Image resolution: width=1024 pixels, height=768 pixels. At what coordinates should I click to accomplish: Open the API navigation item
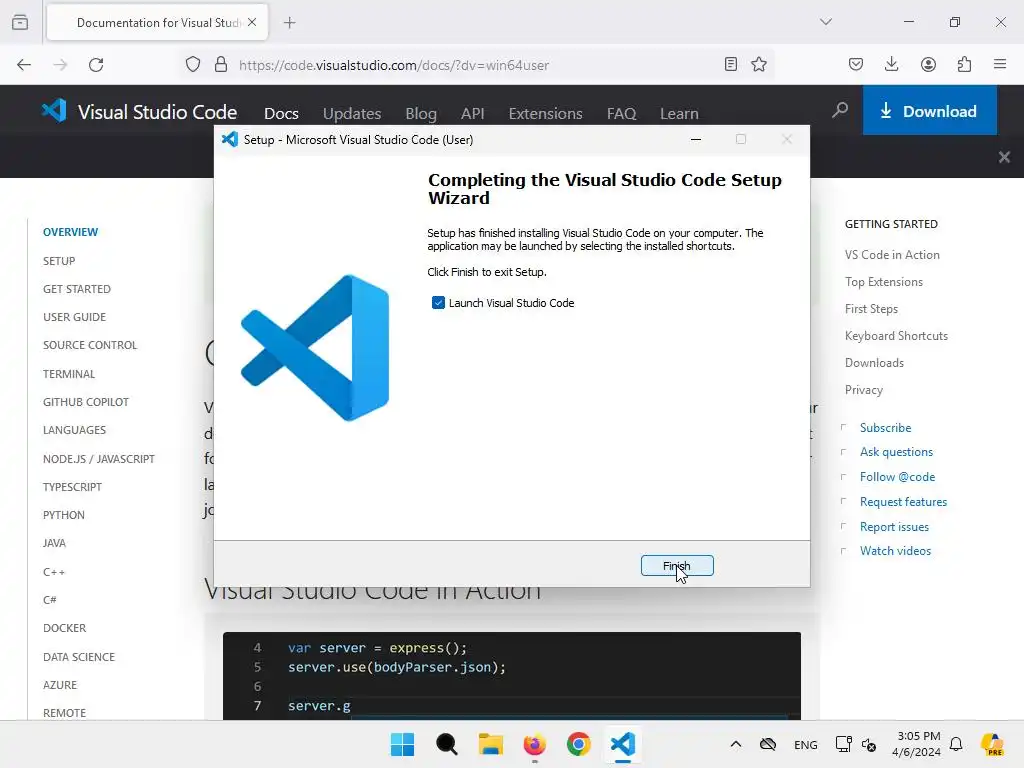click(x=473, y=114)
